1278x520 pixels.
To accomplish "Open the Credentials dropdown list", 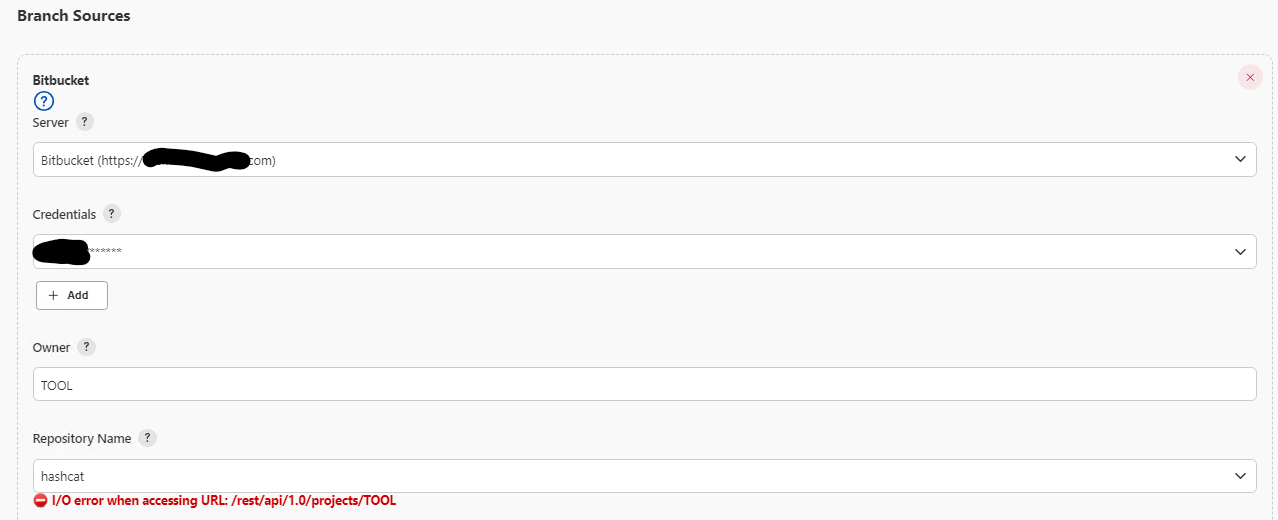I will pyautogui.click(x=644, y=251).
